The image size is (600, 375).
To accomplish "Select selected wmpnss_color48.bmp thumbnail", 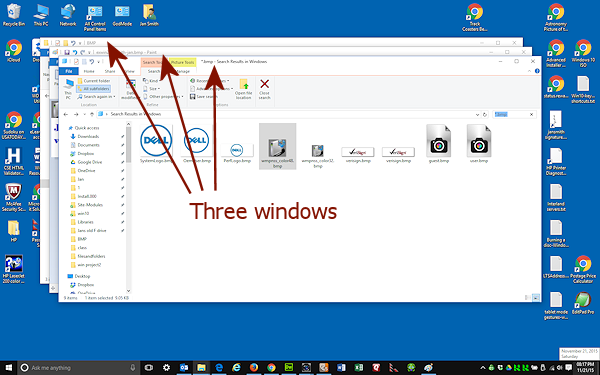I will [x=277, y=147].
